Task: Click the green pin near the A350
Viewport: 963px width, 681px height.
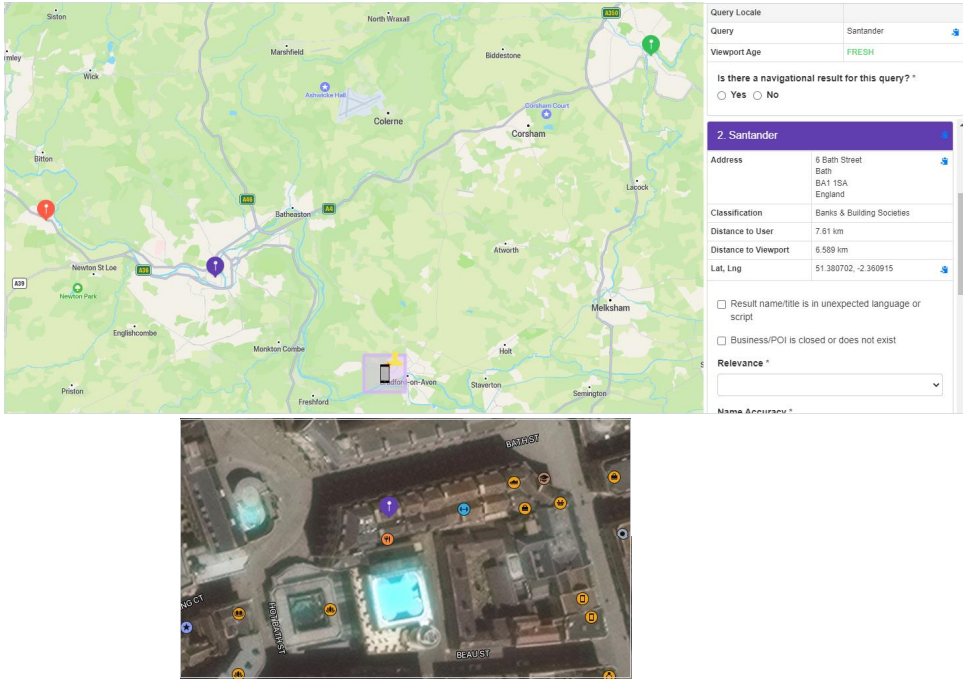Action: point(650,44)
